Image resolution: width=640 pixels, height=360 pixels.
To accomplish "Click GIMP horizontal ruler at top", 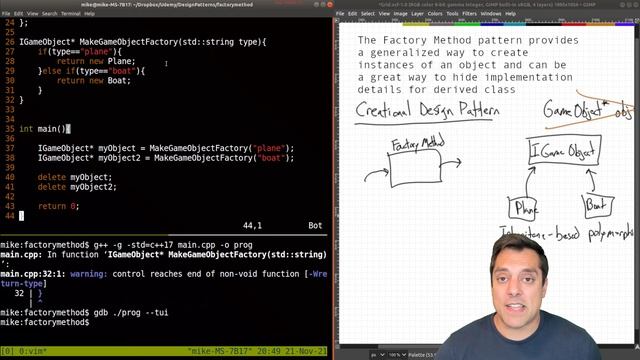I will pos(486,20).
